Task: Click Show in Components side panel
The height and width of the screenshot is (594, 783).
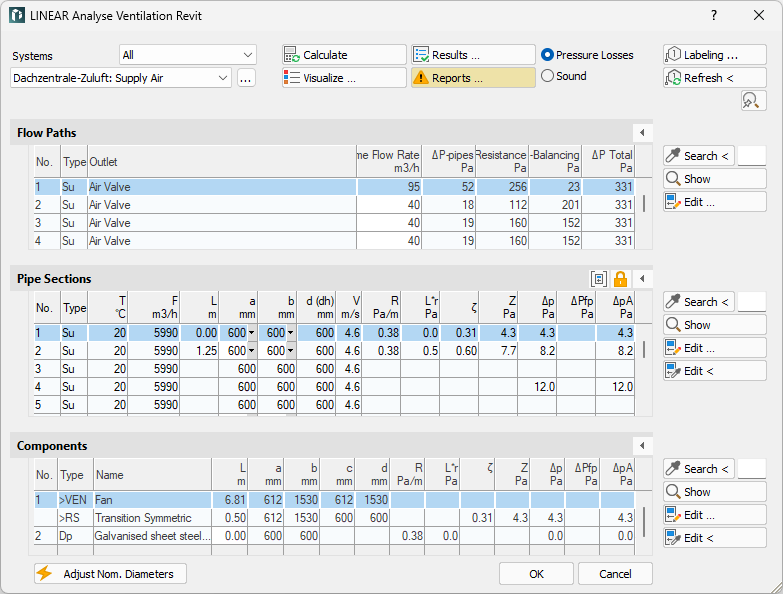Action: click(715, 492)
